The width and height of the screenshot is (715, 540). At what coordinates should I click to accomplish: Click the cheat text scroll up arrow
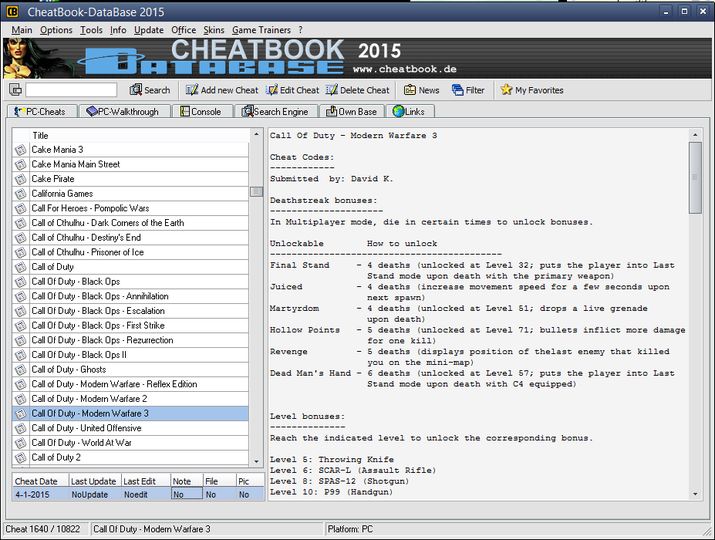(x=695, y=135)
